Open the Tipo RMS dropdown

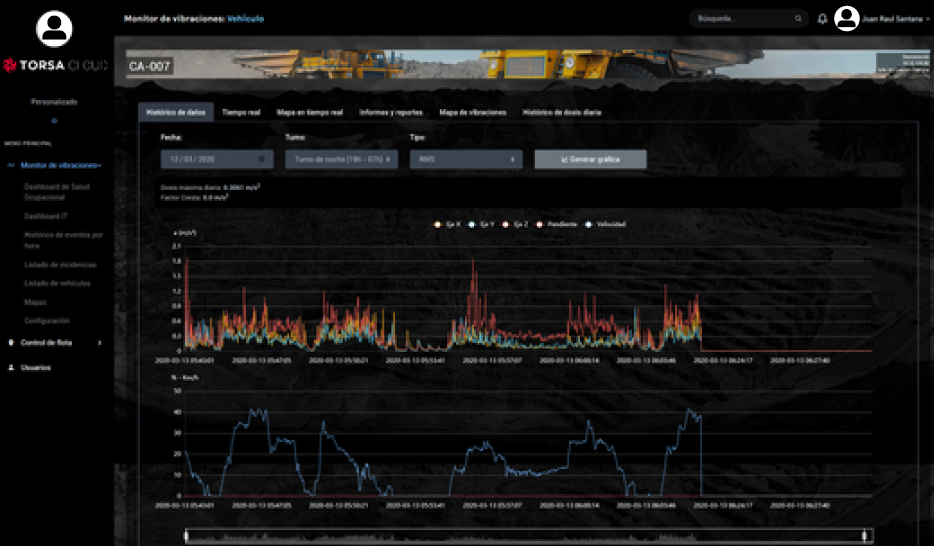465,158
